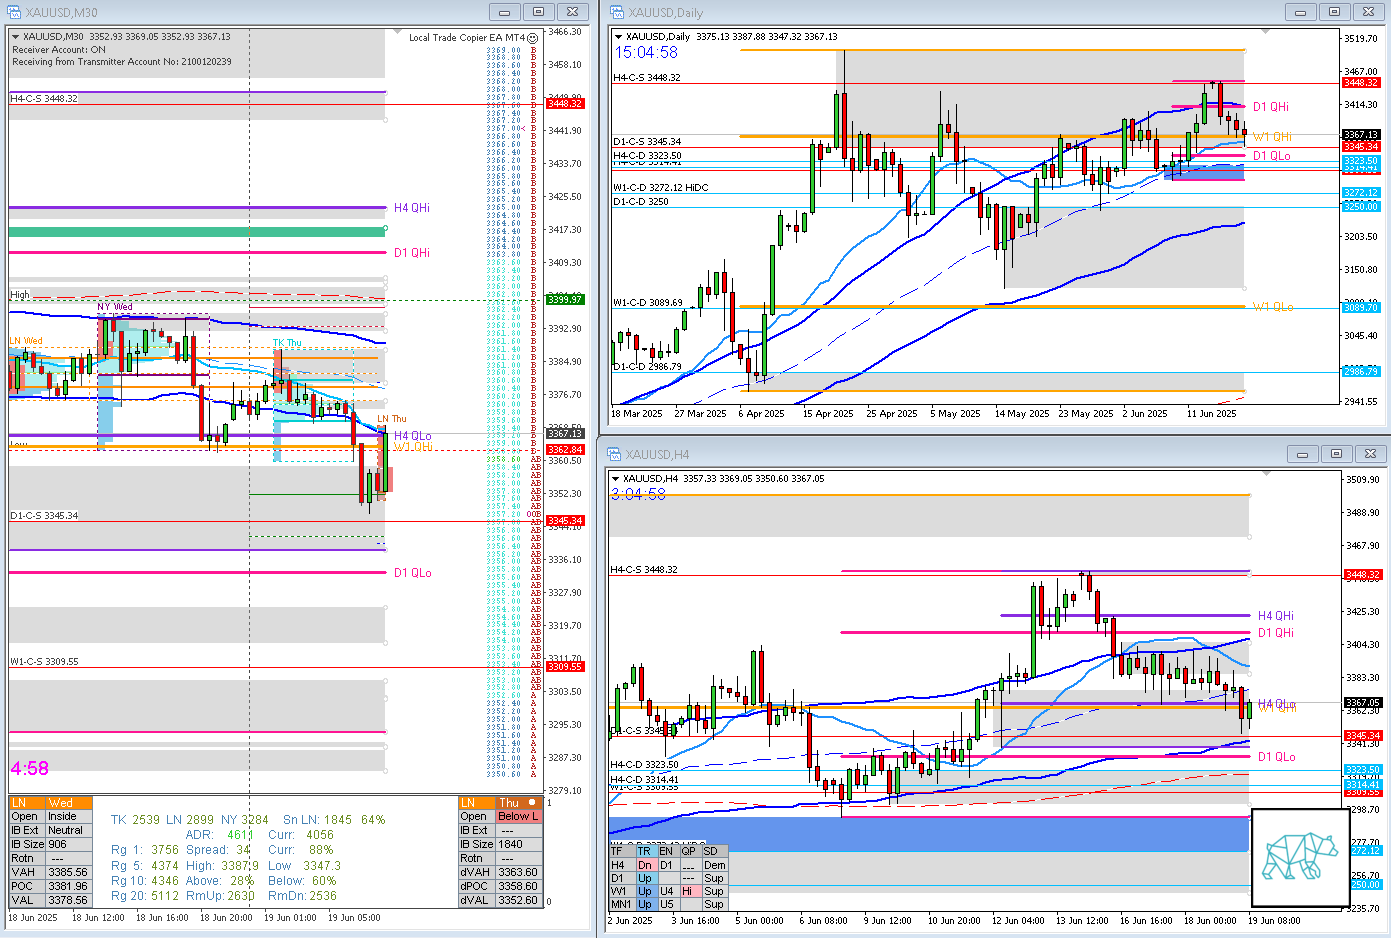This screenshot has height=938, width=1391.
Task: Click the Local Trade Copier EA smiley icon
Action: coord(533,38)
